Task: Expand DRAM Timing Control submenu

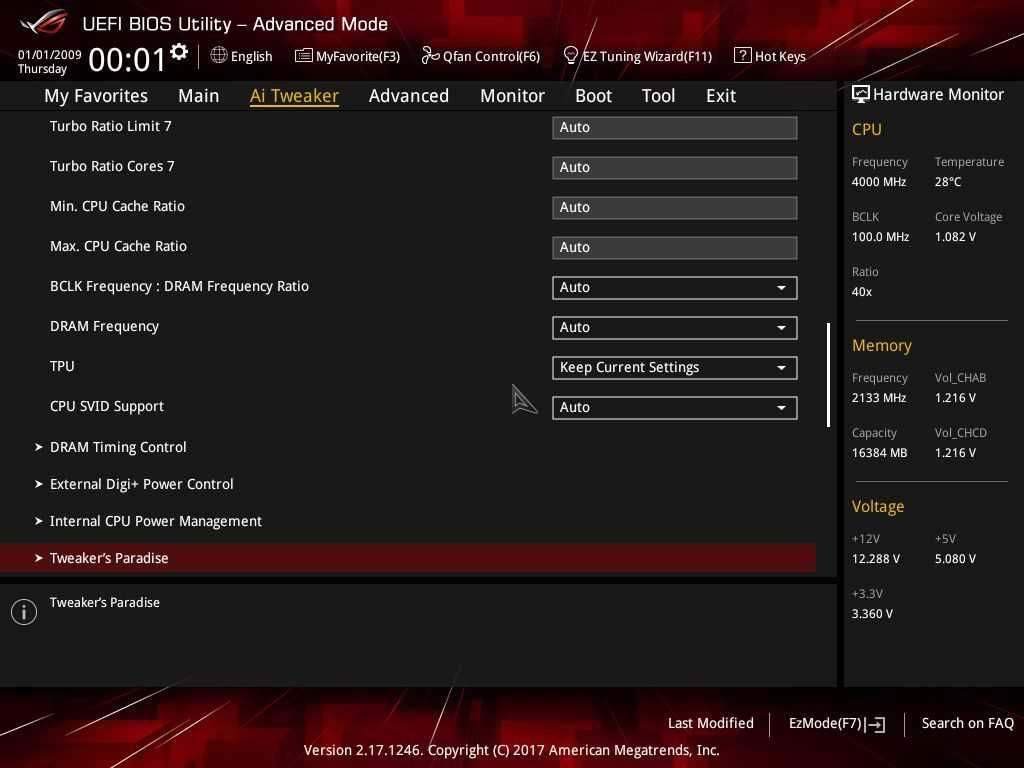Action: coord(118,447)
